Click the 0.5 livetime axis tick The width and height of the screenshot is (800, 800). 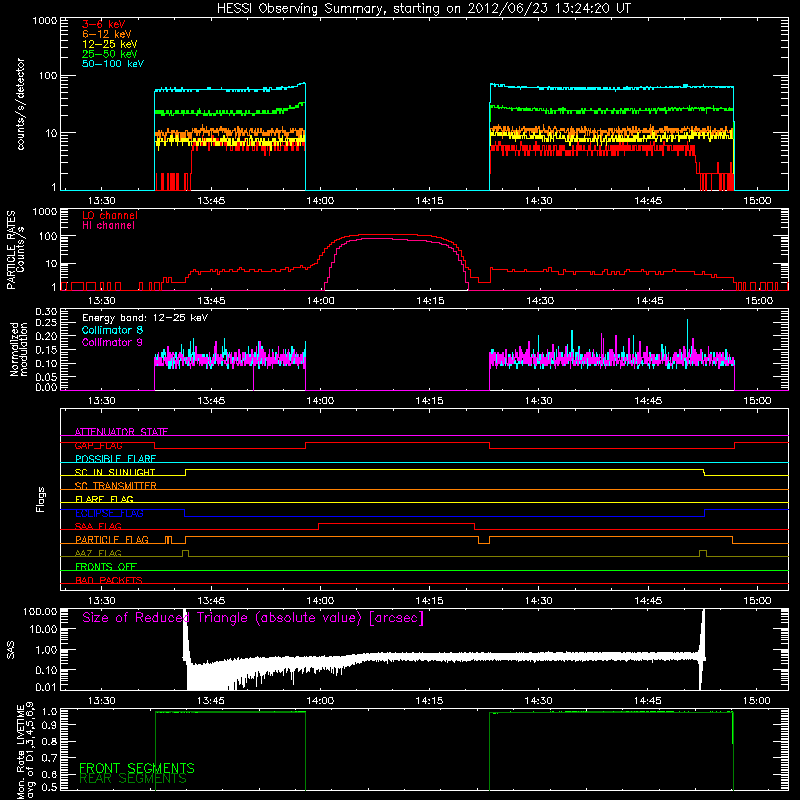click(50, 787)
